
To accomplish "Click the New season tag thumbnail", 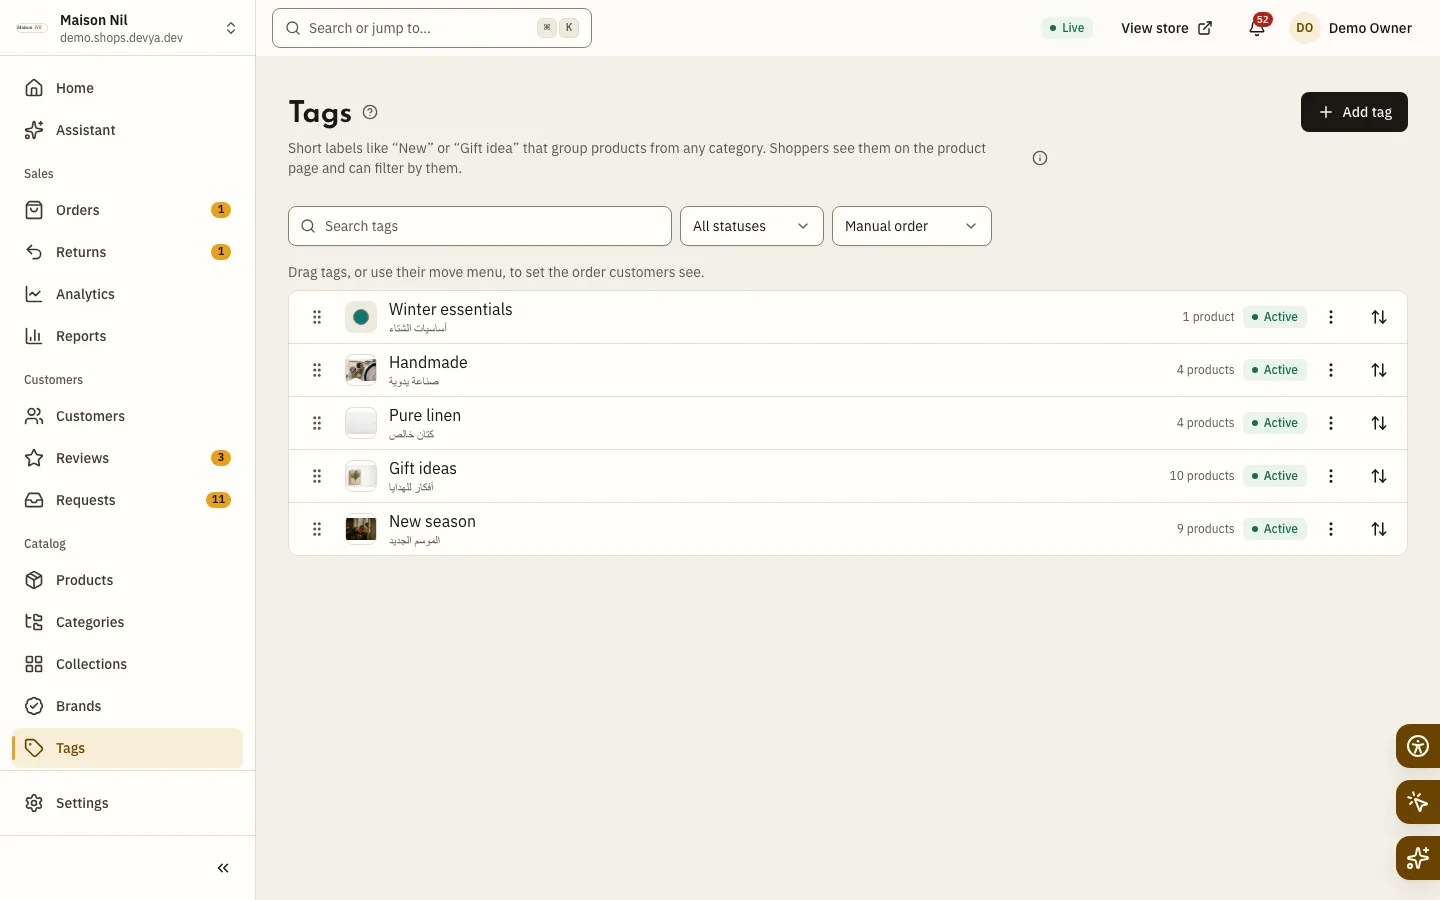I will (x=361, y=529).
